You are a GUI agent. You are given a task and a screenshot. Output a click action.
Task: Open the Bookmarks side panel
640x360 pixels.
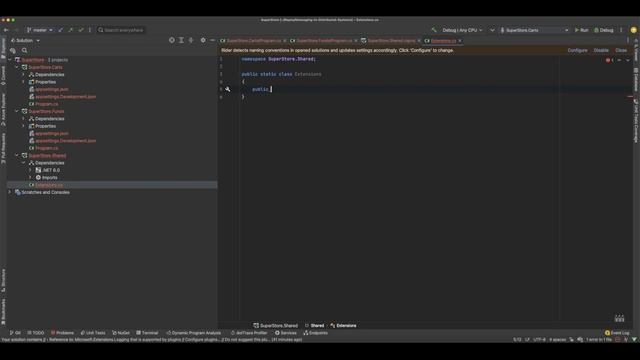(x=3, y=312)
